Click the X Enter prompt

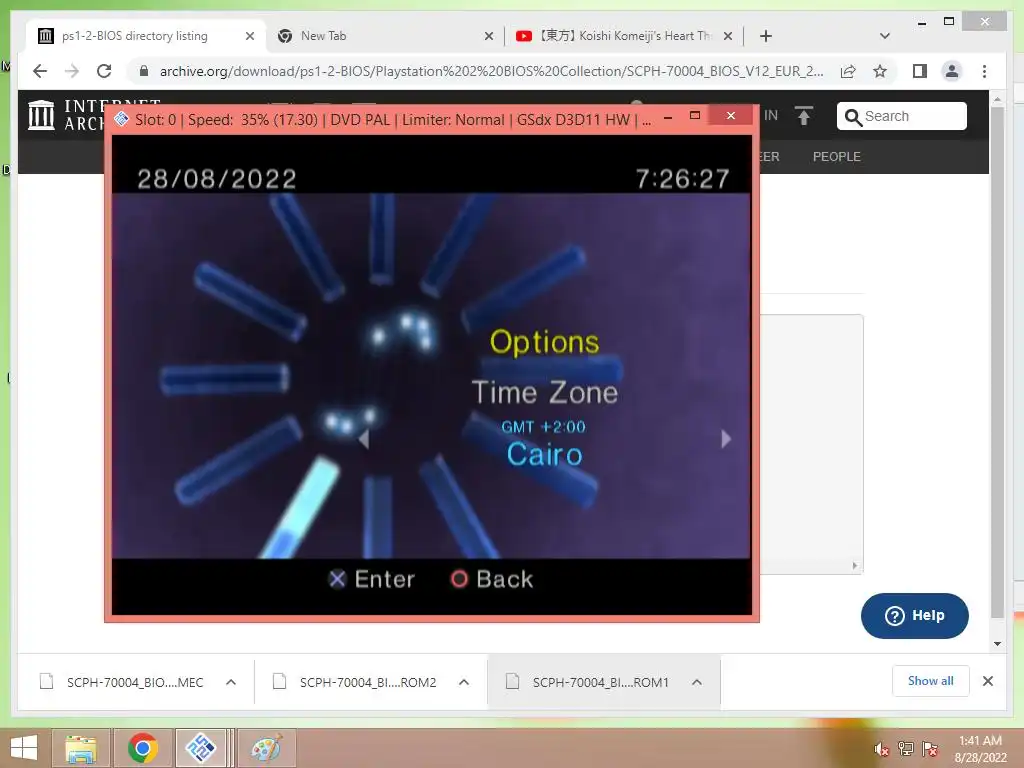pyautogui.click(x=371, y=579)
